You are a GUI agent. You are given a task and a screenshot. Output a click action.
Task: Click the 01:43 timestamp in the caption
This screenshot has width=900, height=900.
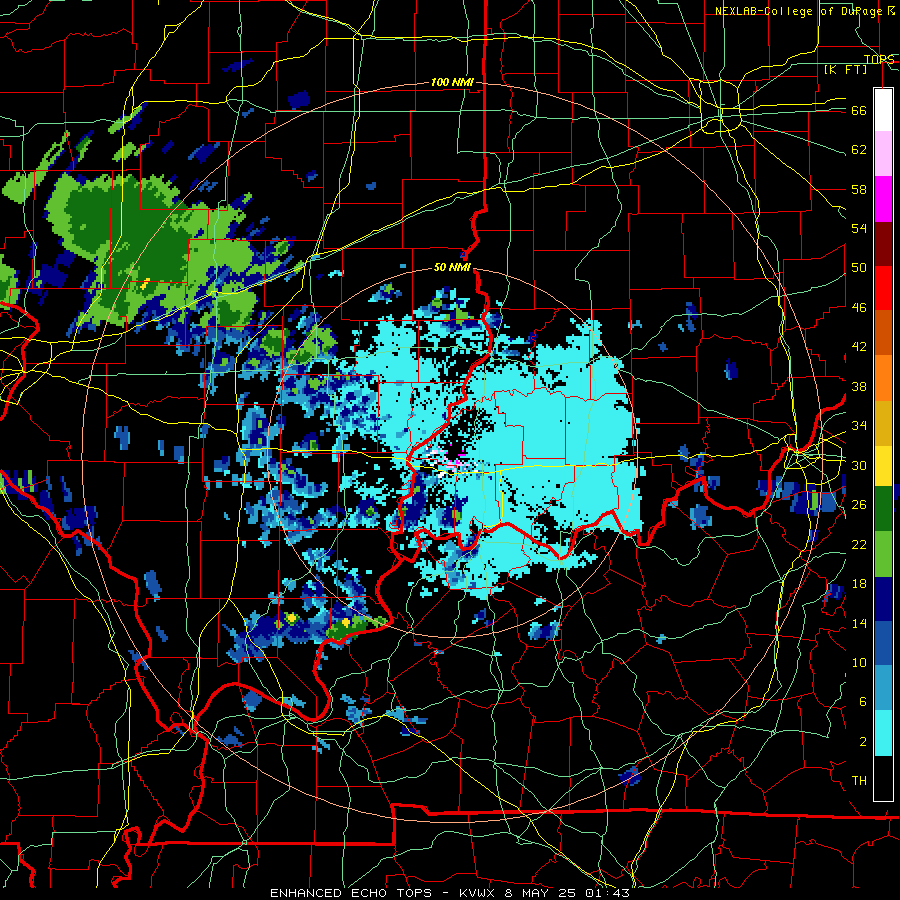[x=606, y=893]
